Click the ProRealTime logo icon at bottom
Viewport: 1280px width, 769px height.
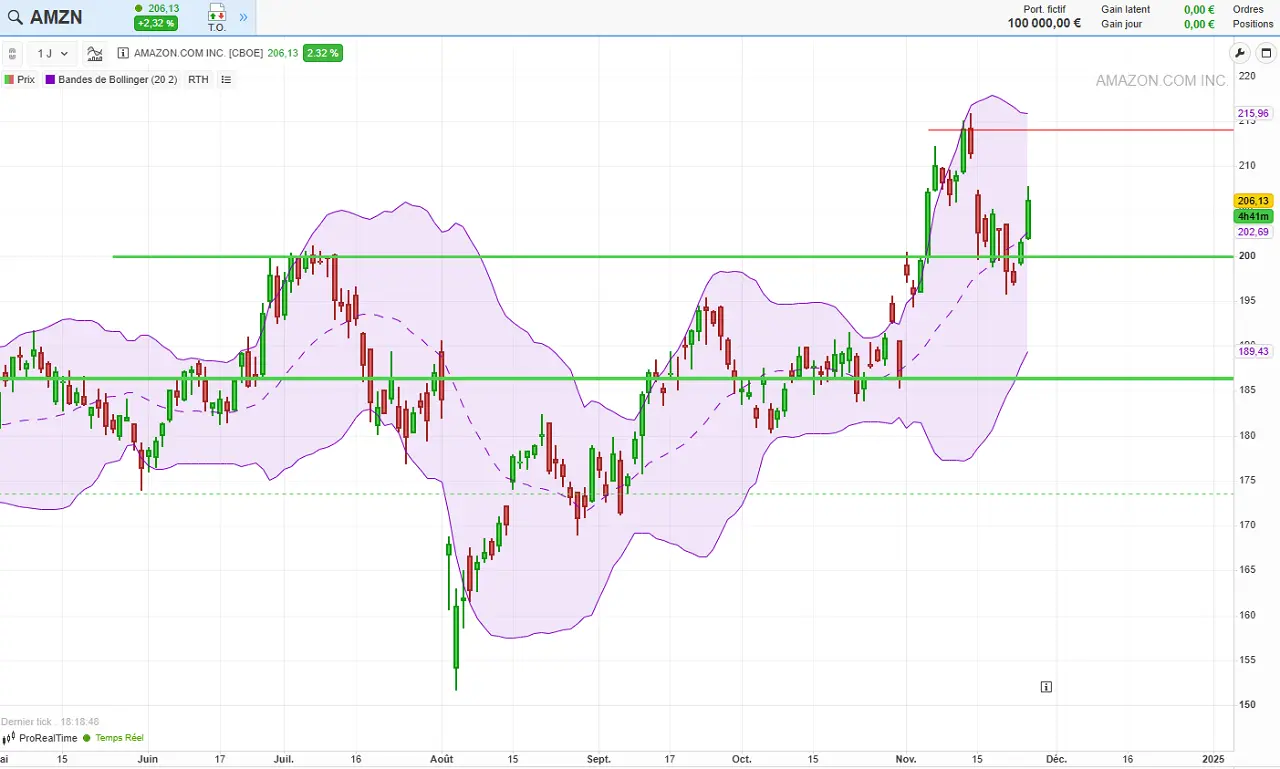[9, 738]
